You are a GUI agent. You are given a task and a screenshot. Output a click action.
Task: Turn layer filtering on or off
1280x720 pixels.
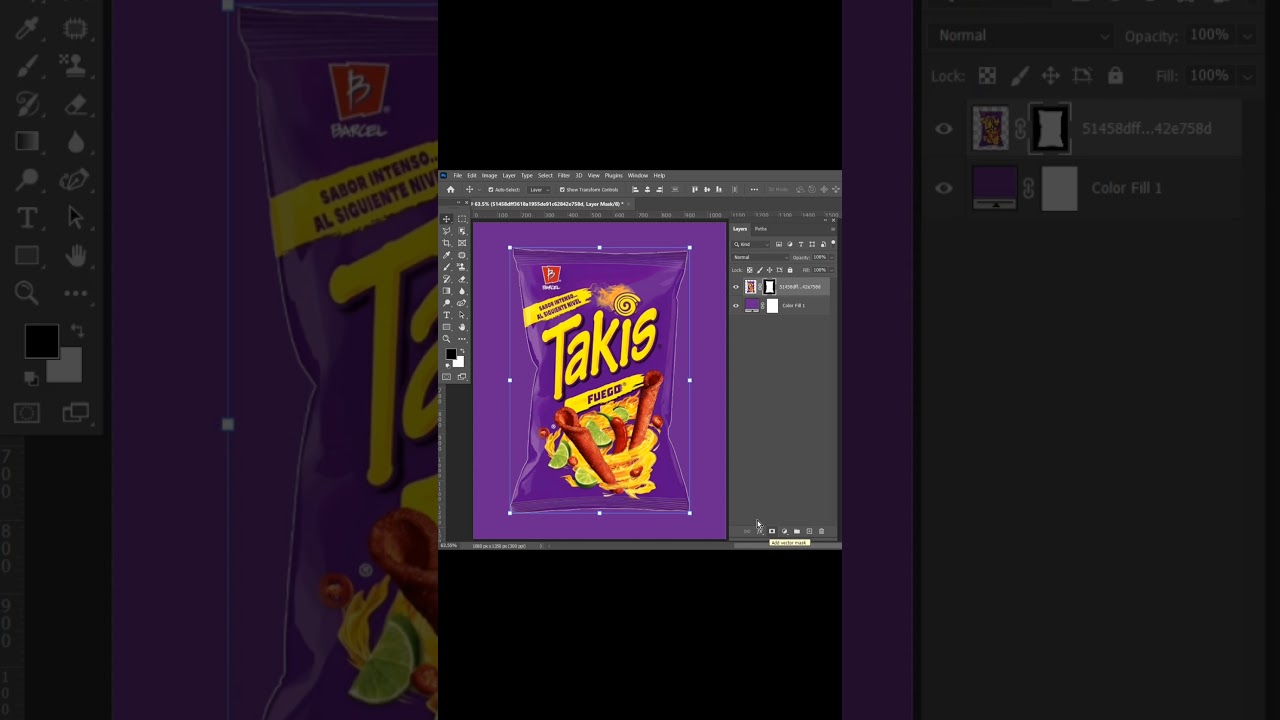pyautogui.click(x=833, y=242)
